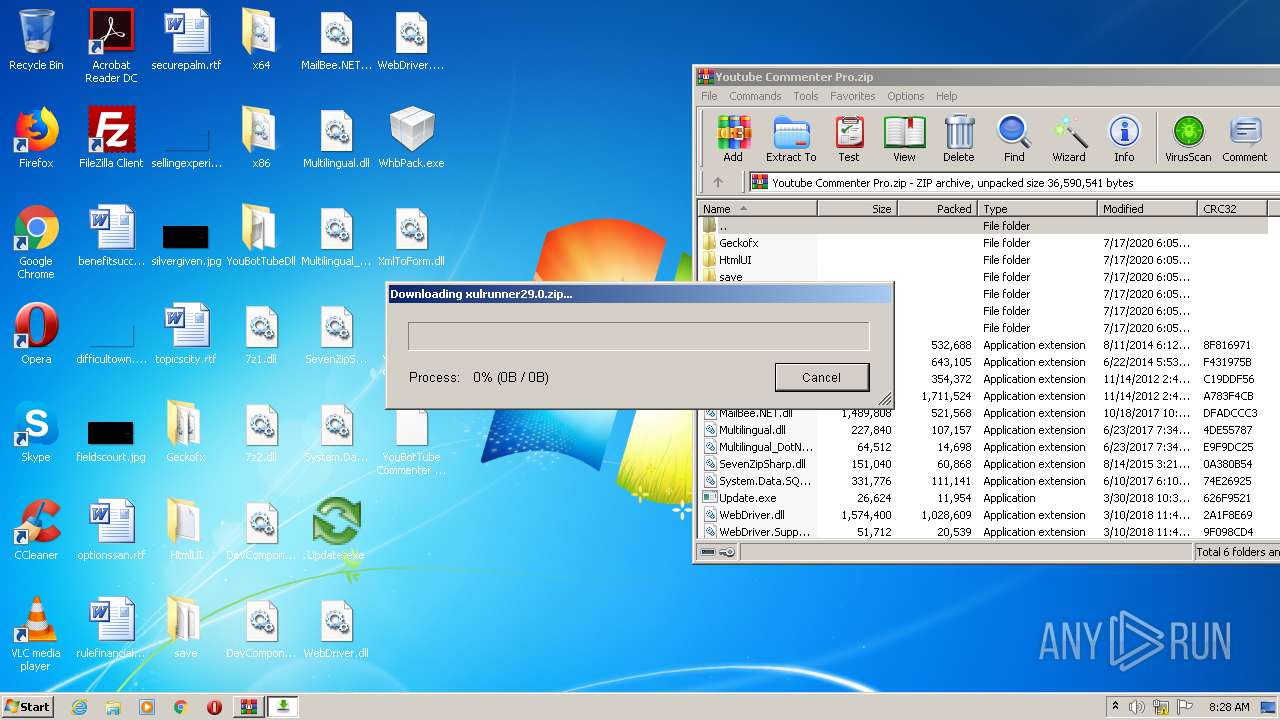Open Windows Explorer from the taskbar
1280x720 pixels.
pyautogui.click(x=113, y=707)
